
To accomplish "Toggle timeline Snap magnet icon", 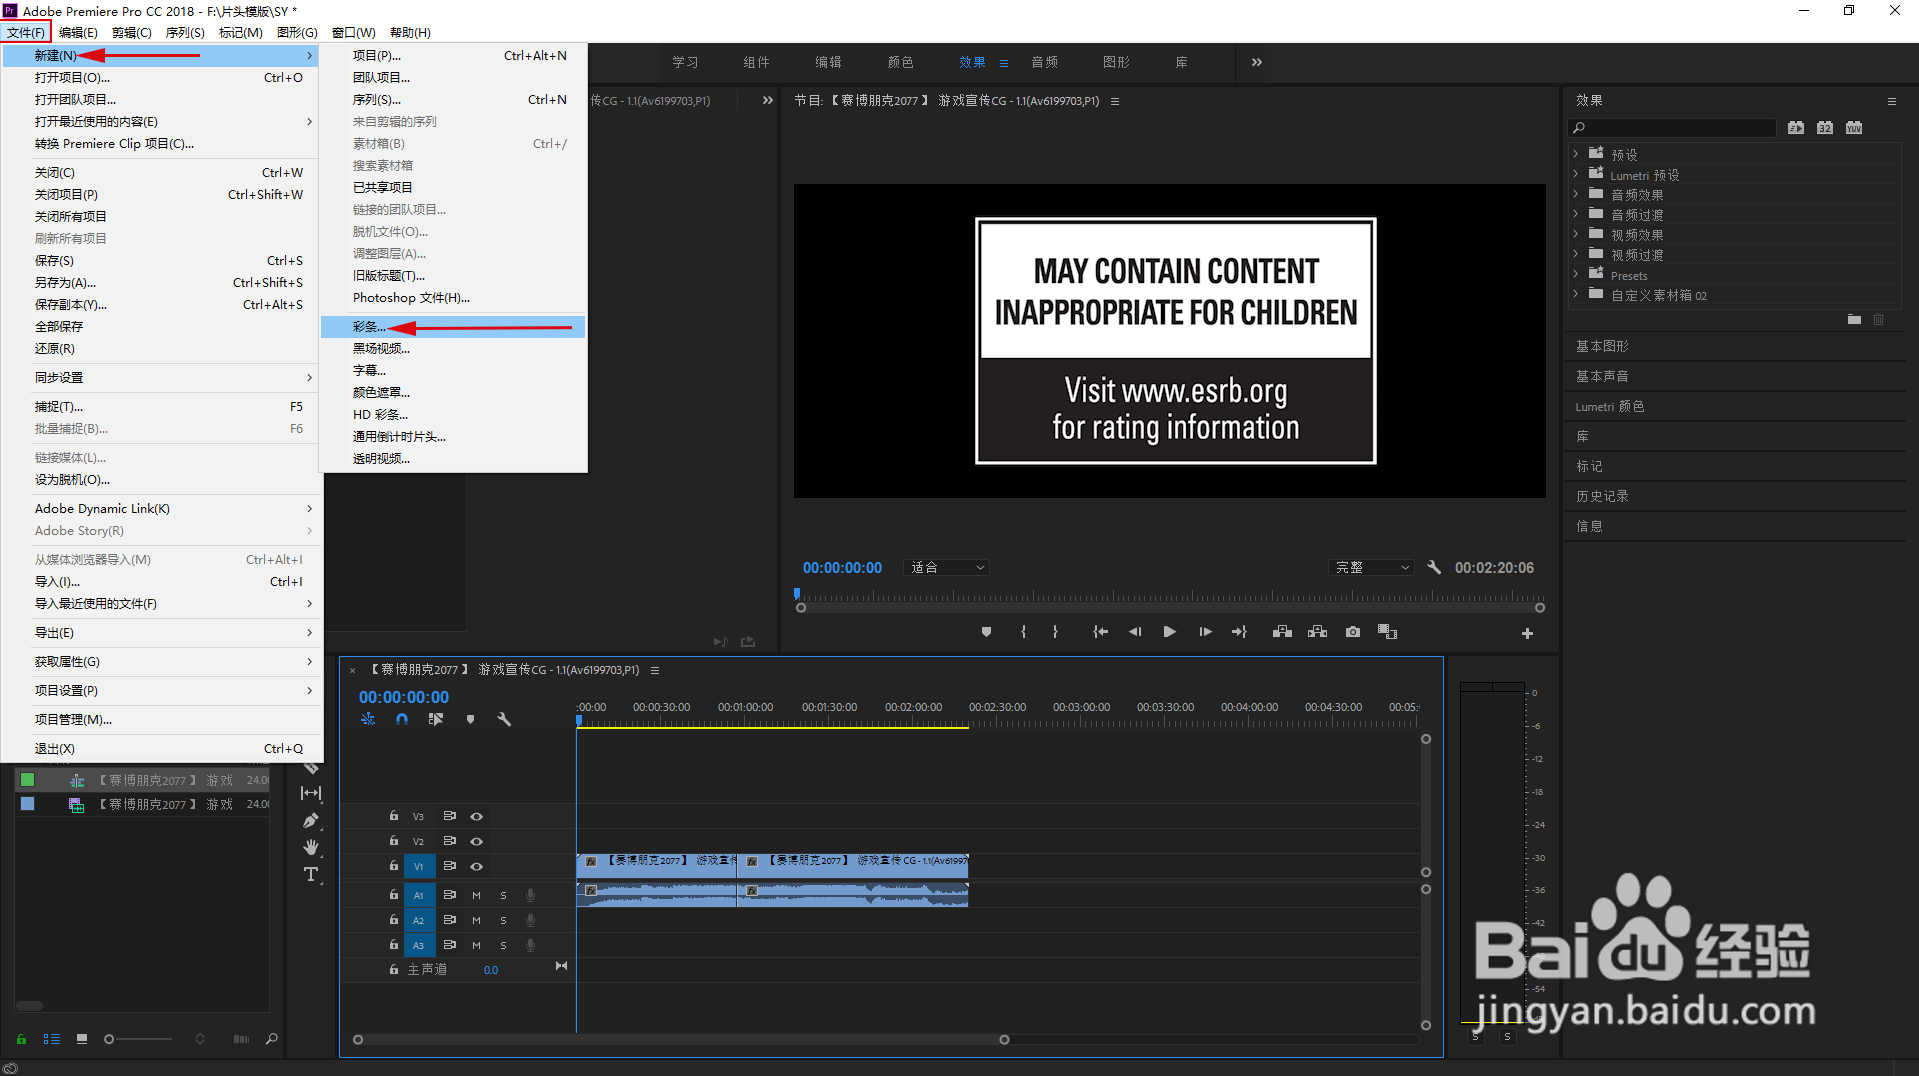I will coord(402,719).
